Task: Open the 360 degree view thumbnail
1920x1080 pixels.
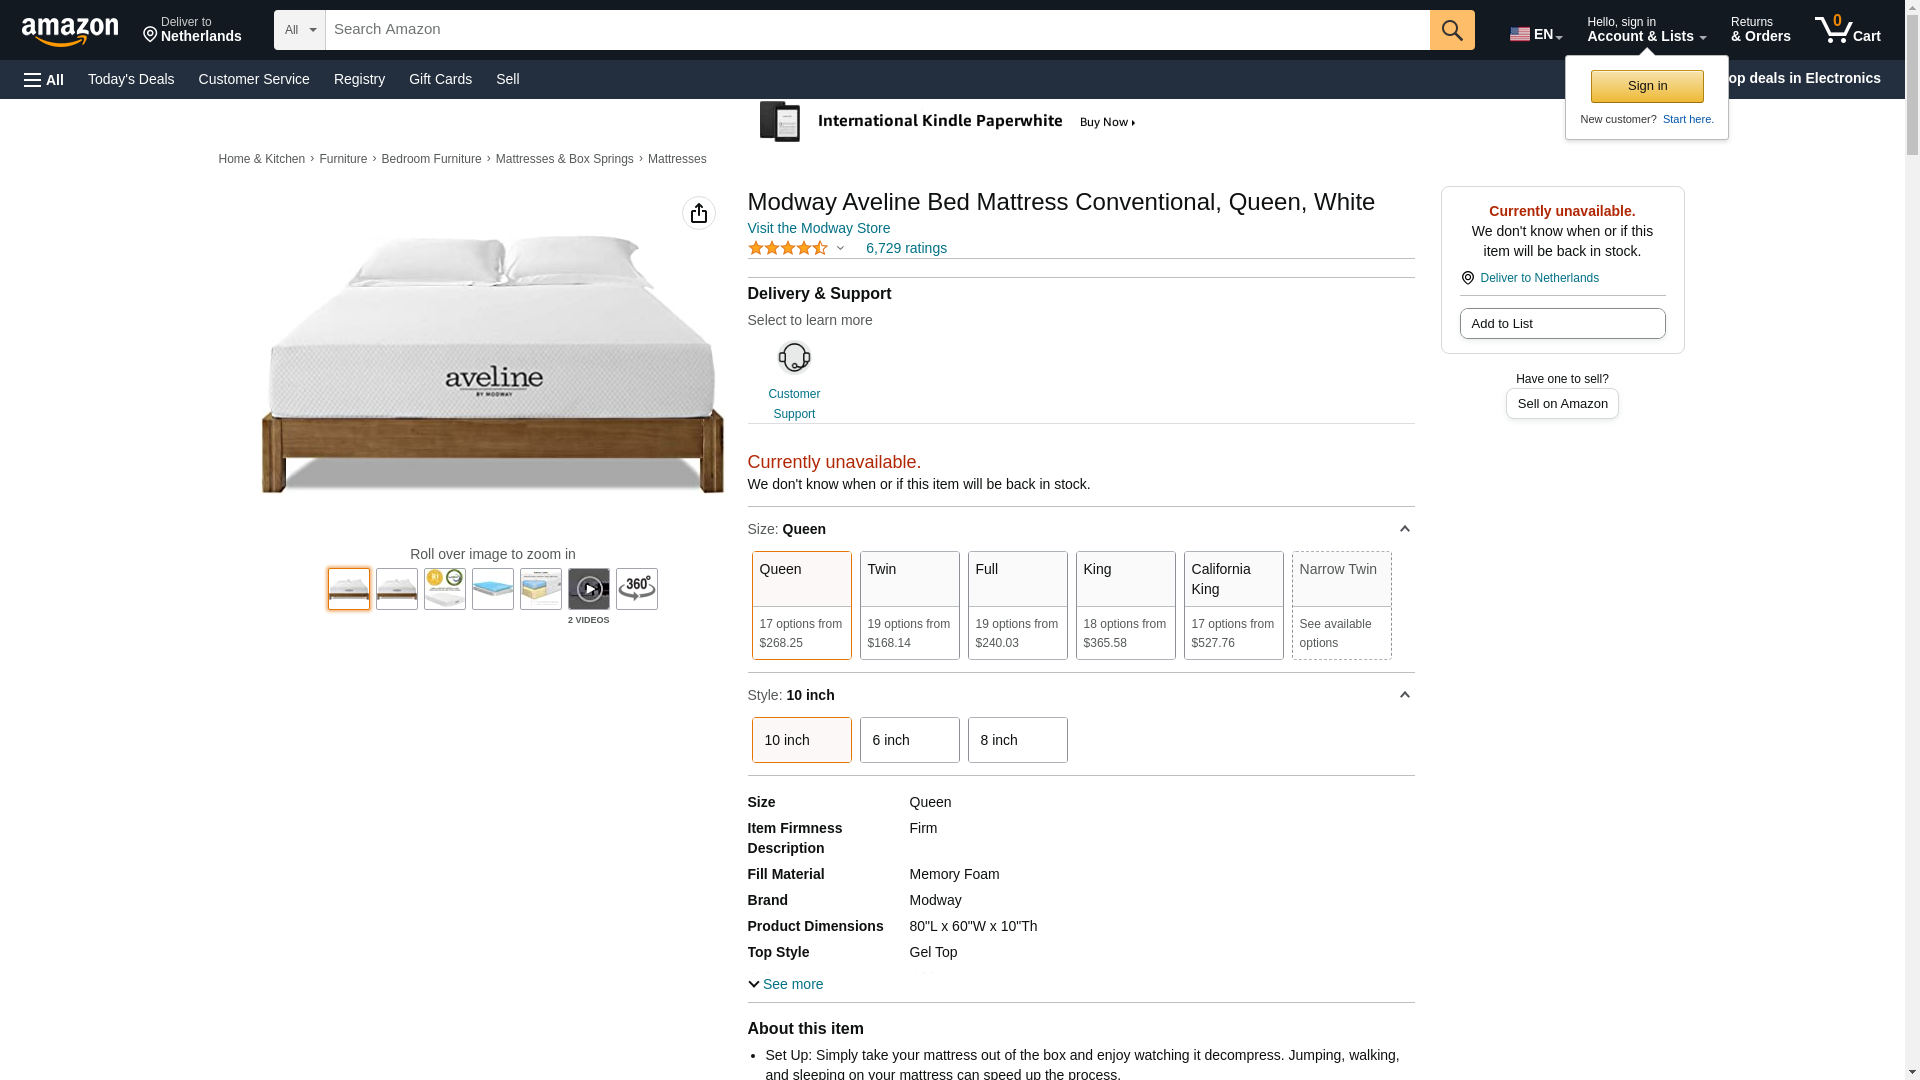Action: [x=637, y=589]
